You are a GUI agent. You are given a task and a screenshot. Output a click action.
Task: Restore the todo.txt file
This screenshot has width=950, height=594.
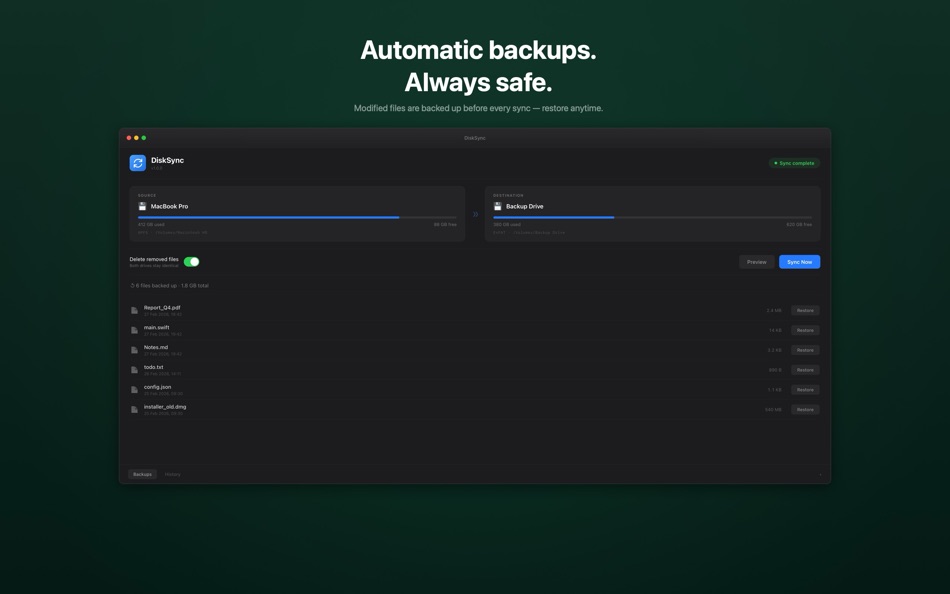tap(805, 370)
